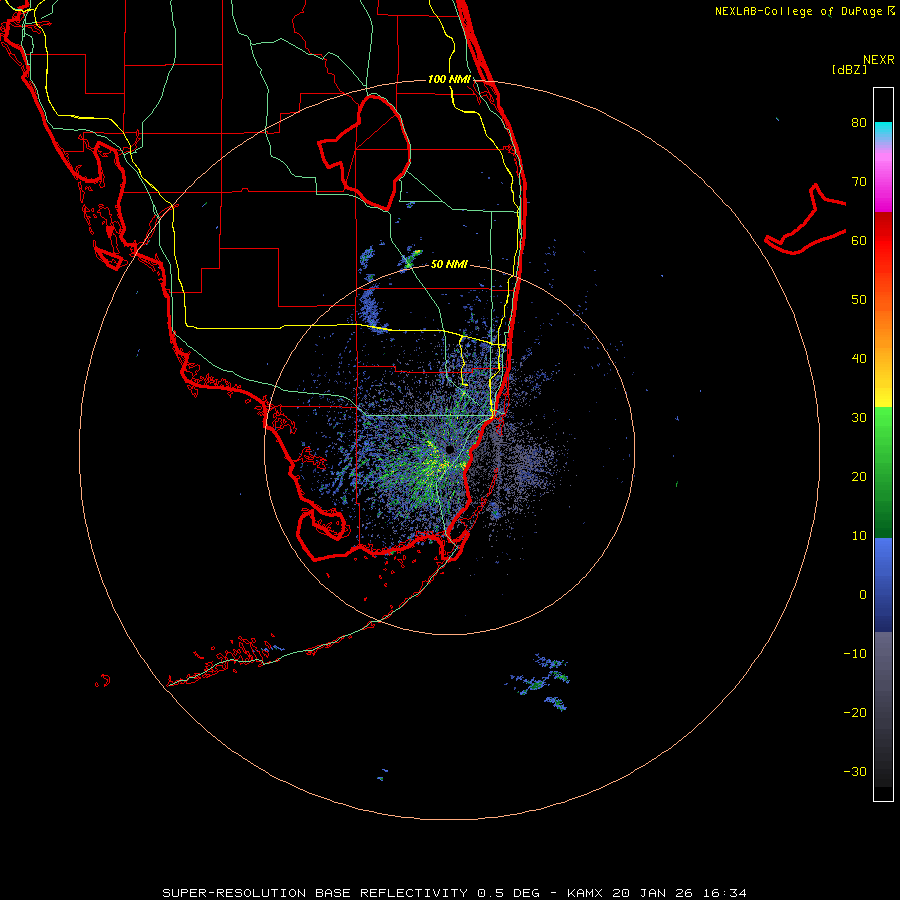Select the -10 value on the dBZ scale

pyautogui.click(x=855, y=654)
